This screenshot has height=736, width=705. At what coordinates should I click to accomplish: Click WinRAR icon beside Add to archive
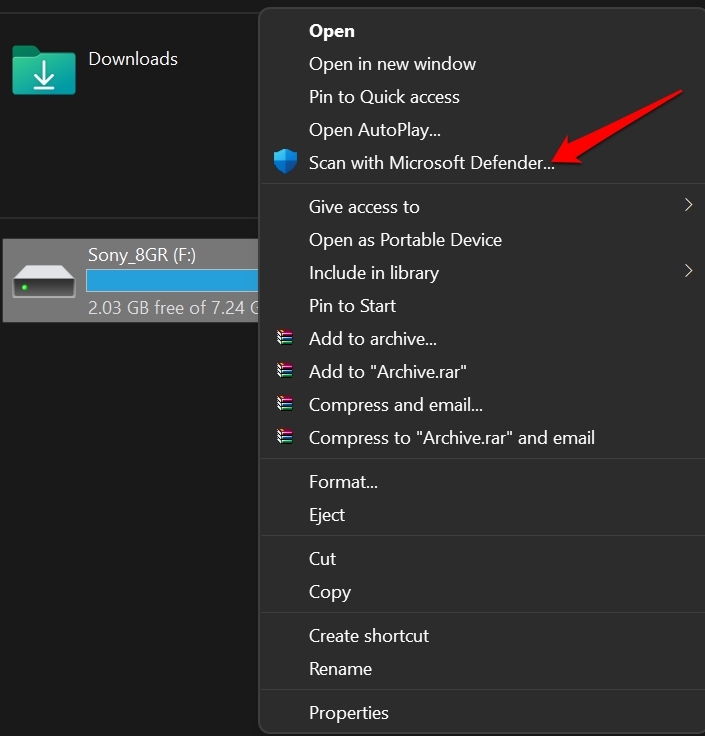286,339
